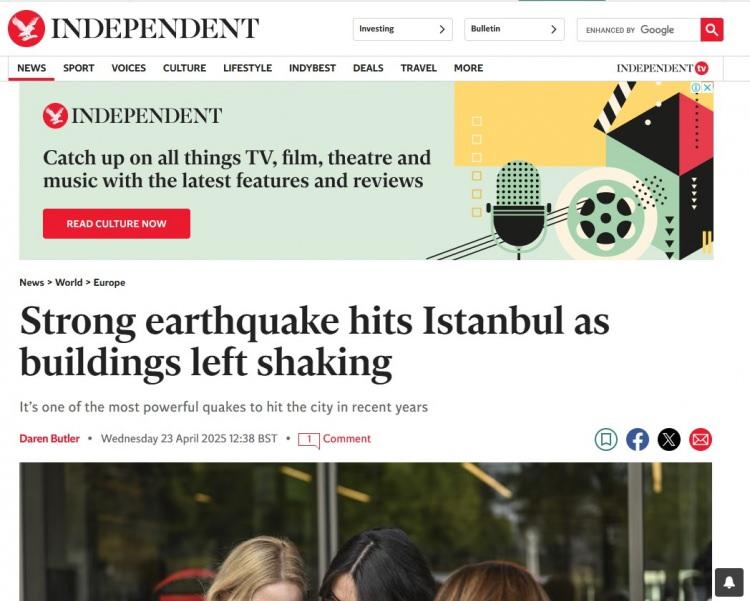This screenshot has width=750, height=601.
Task: Expand the More menu
Action: click(x=468, y=68)
